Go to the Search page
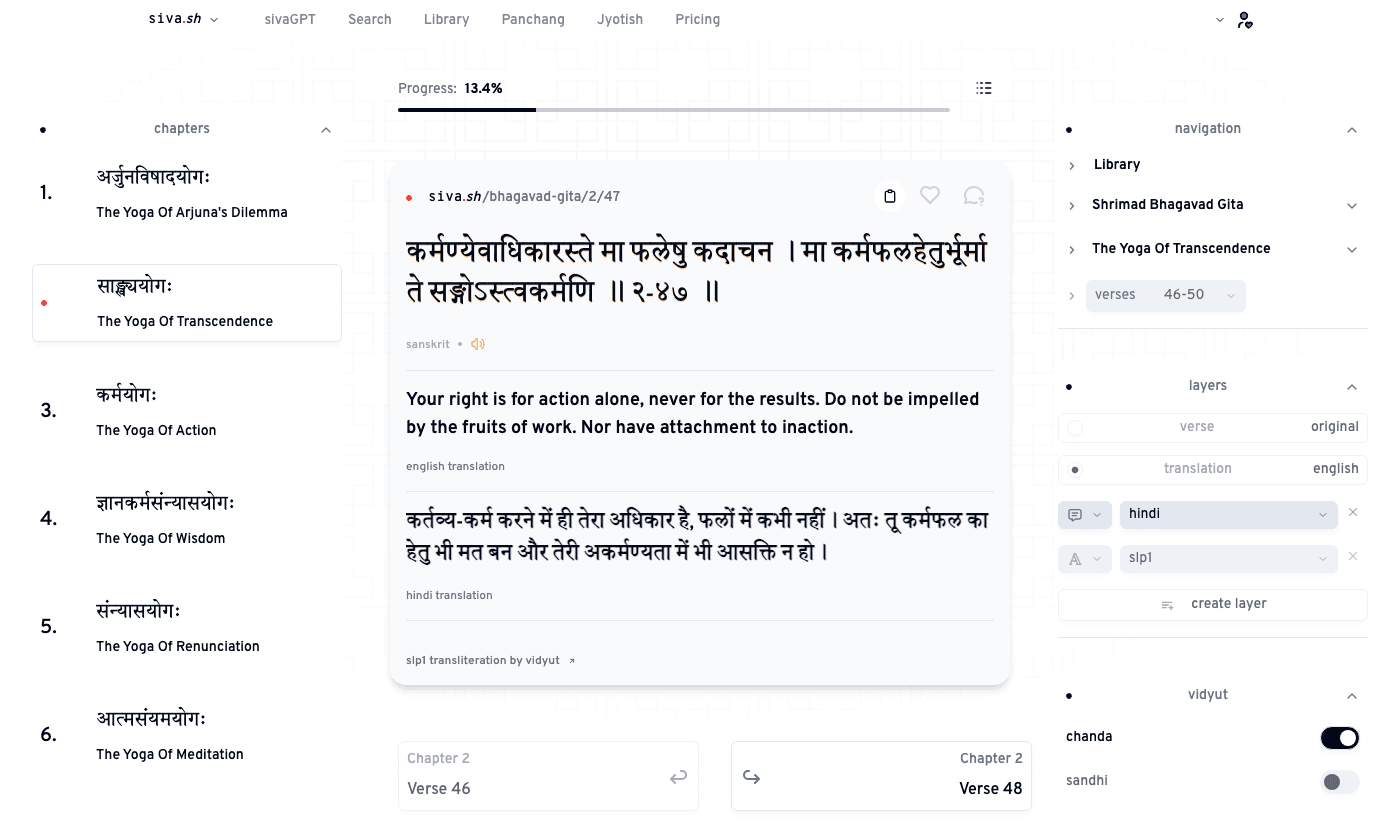Screen dimensions: 1400x840 point(370,20)
